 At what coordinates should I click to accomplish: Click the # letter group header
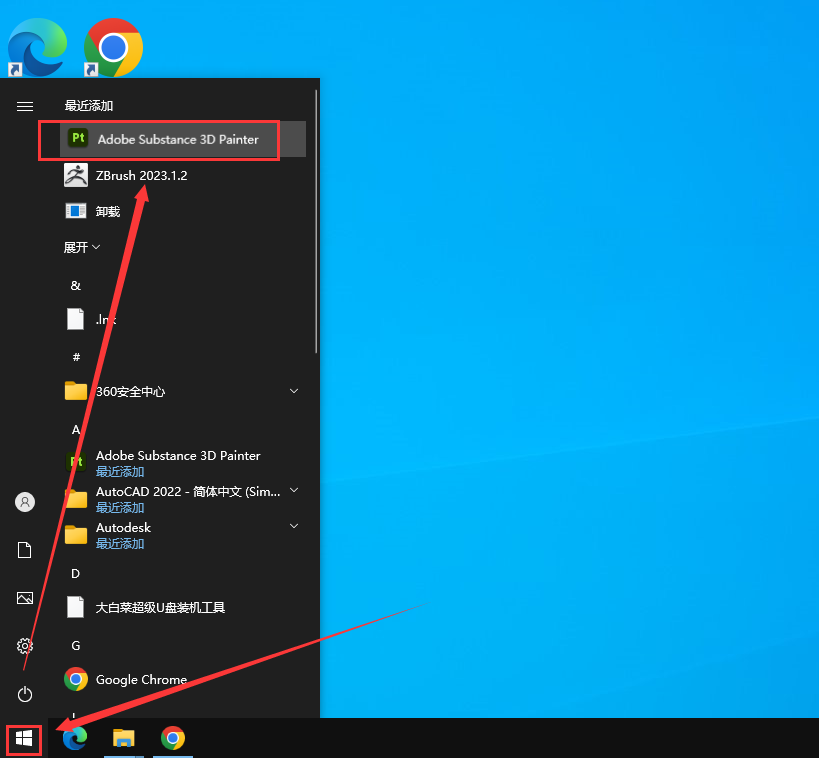point(76,357)
